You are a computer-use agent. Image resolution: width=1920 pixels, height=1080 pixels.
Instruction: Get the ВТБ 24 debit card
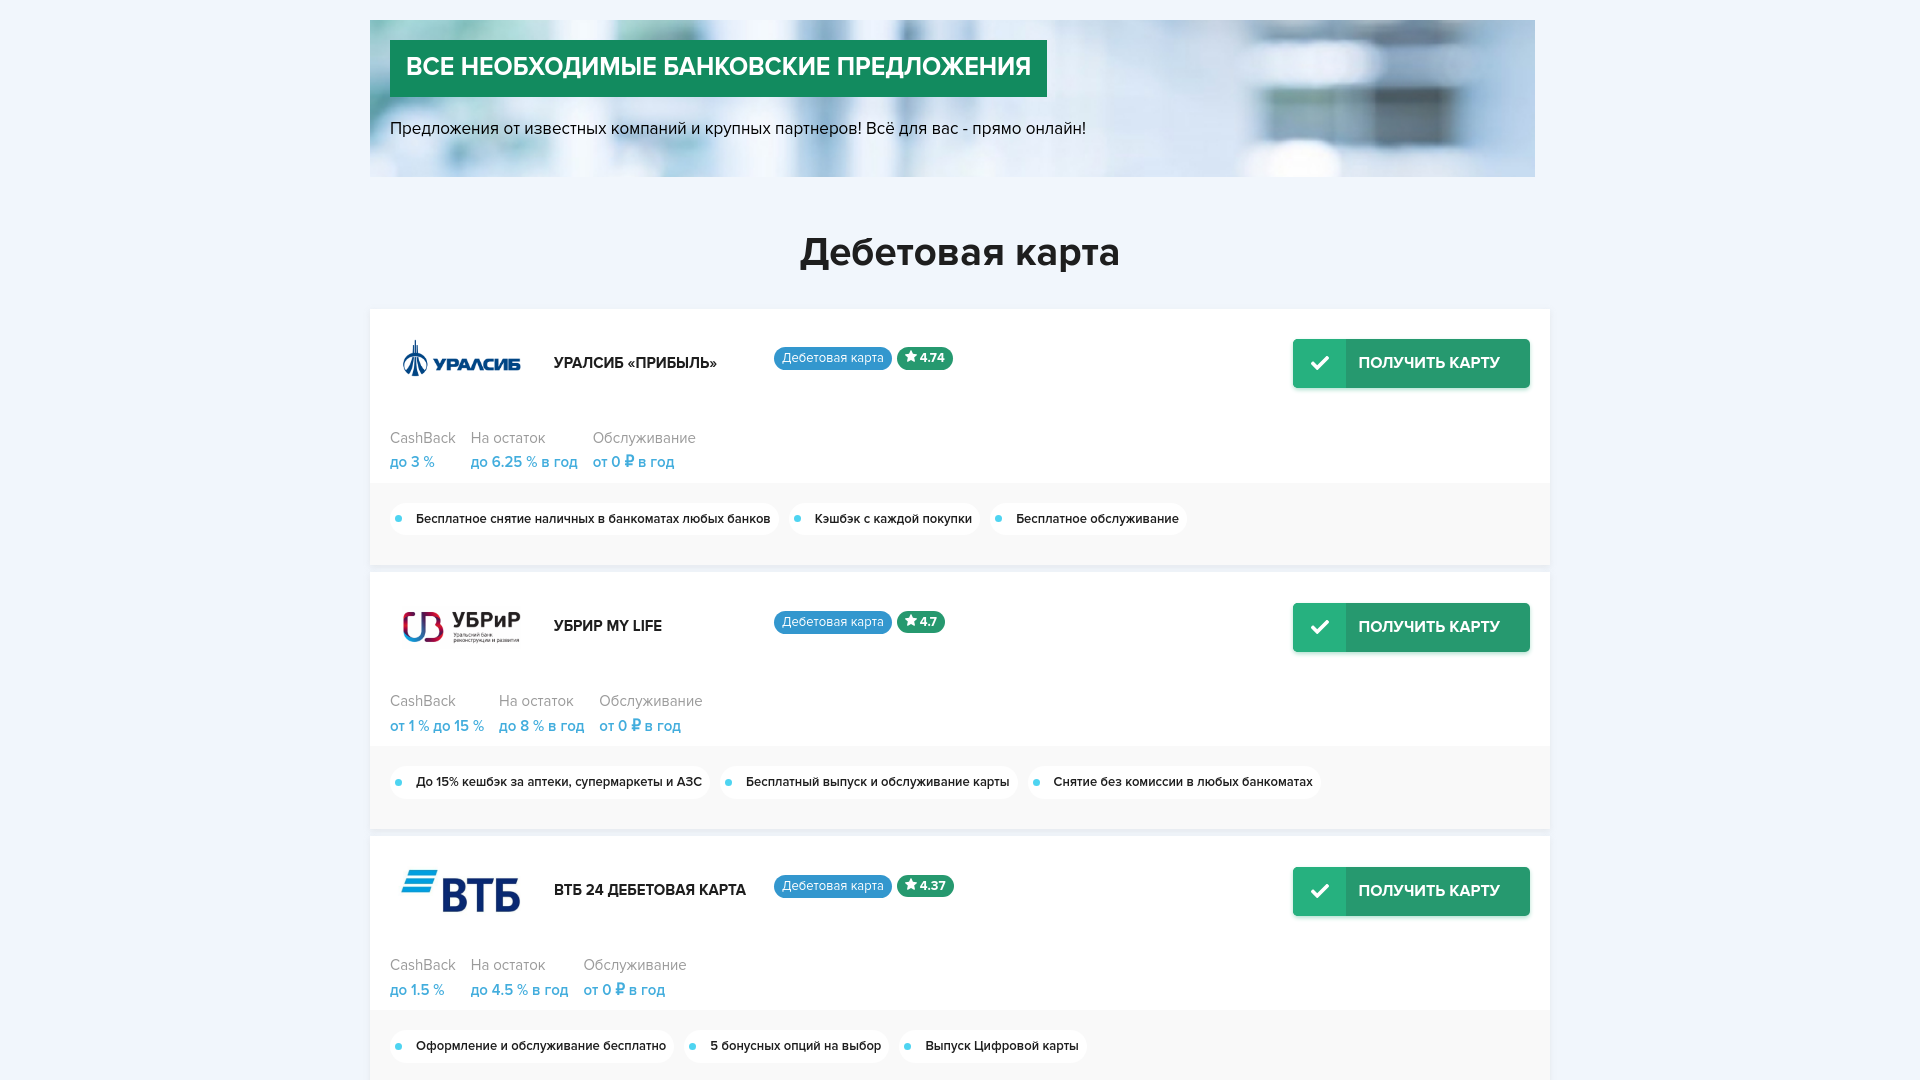(1411, 891)
